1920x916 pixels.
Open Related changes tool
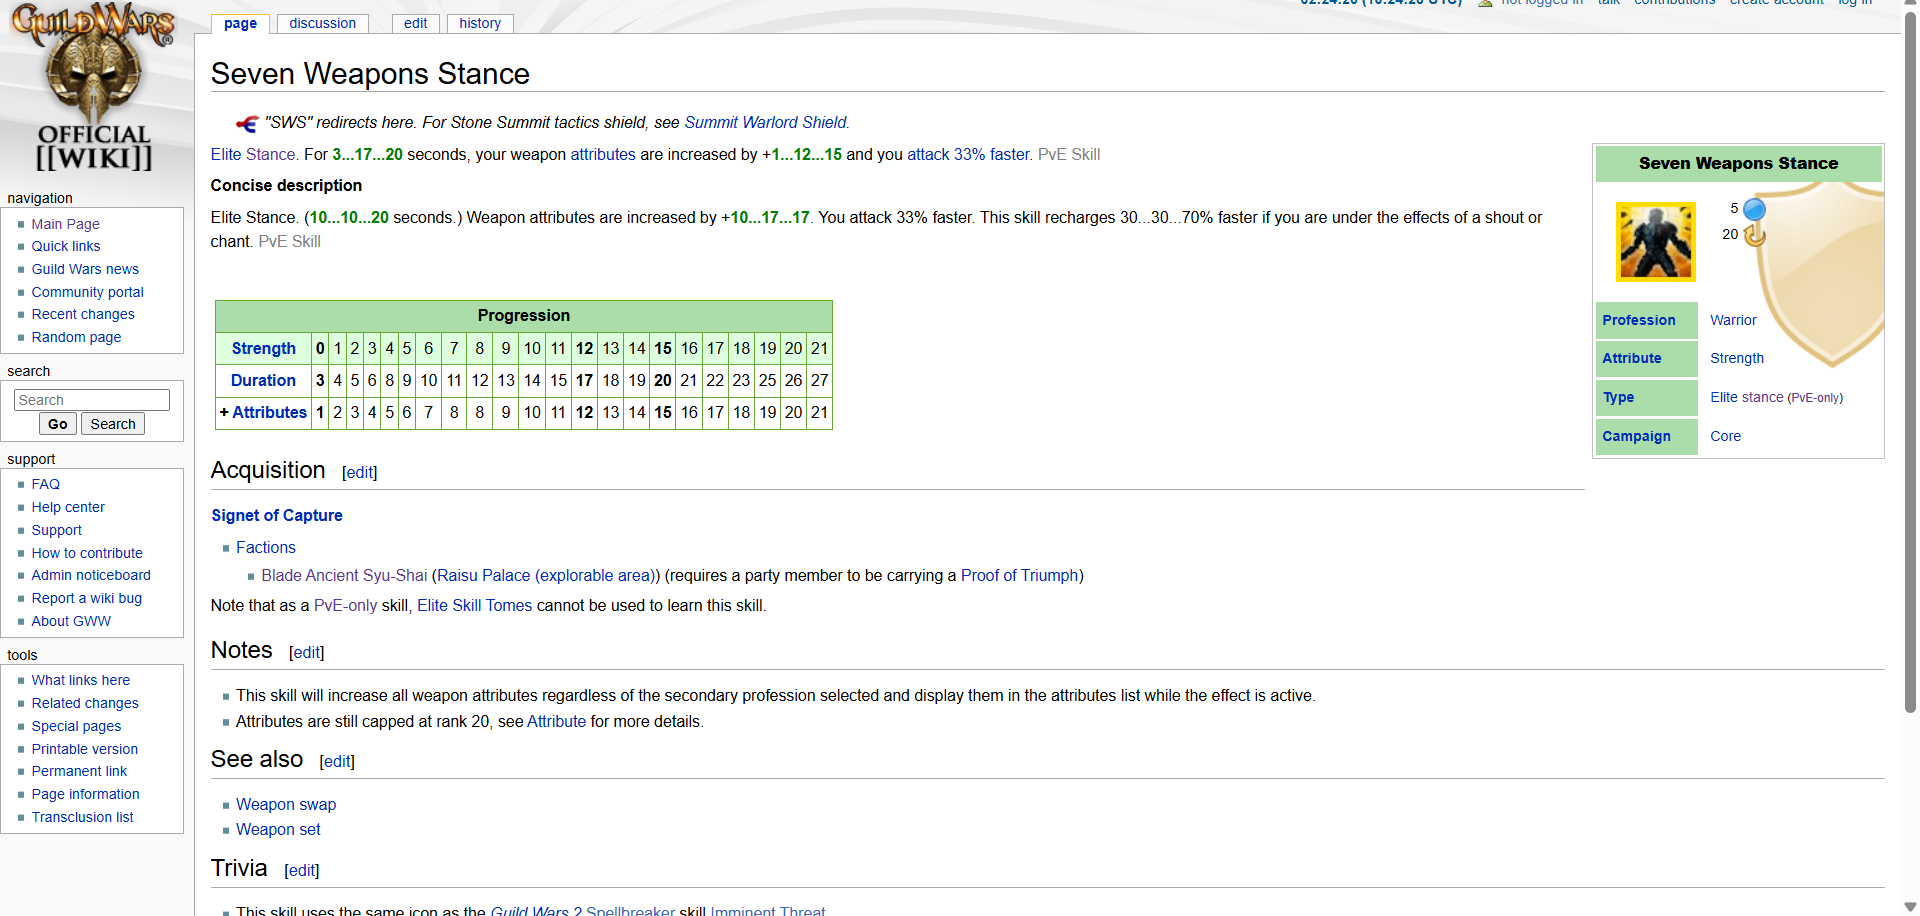[85, 703]
